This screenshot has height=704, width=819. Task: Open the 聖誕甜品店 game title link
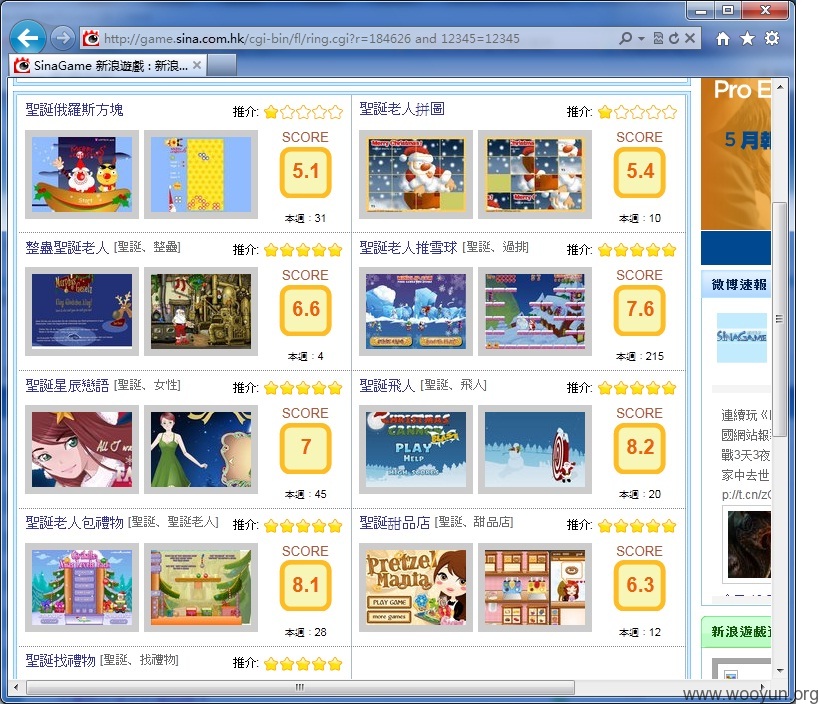pyautogui.click(x=394, y=522)
